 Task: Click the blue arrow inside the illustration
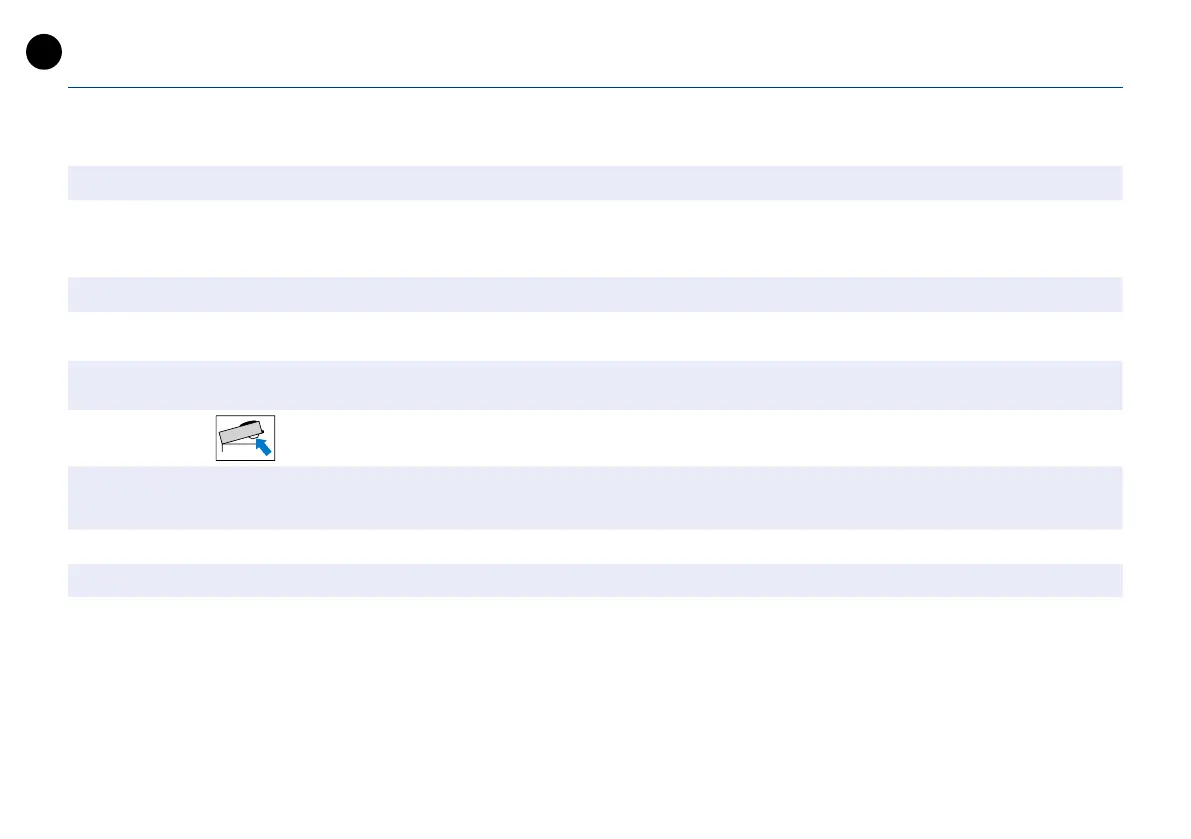coord(264,445)
